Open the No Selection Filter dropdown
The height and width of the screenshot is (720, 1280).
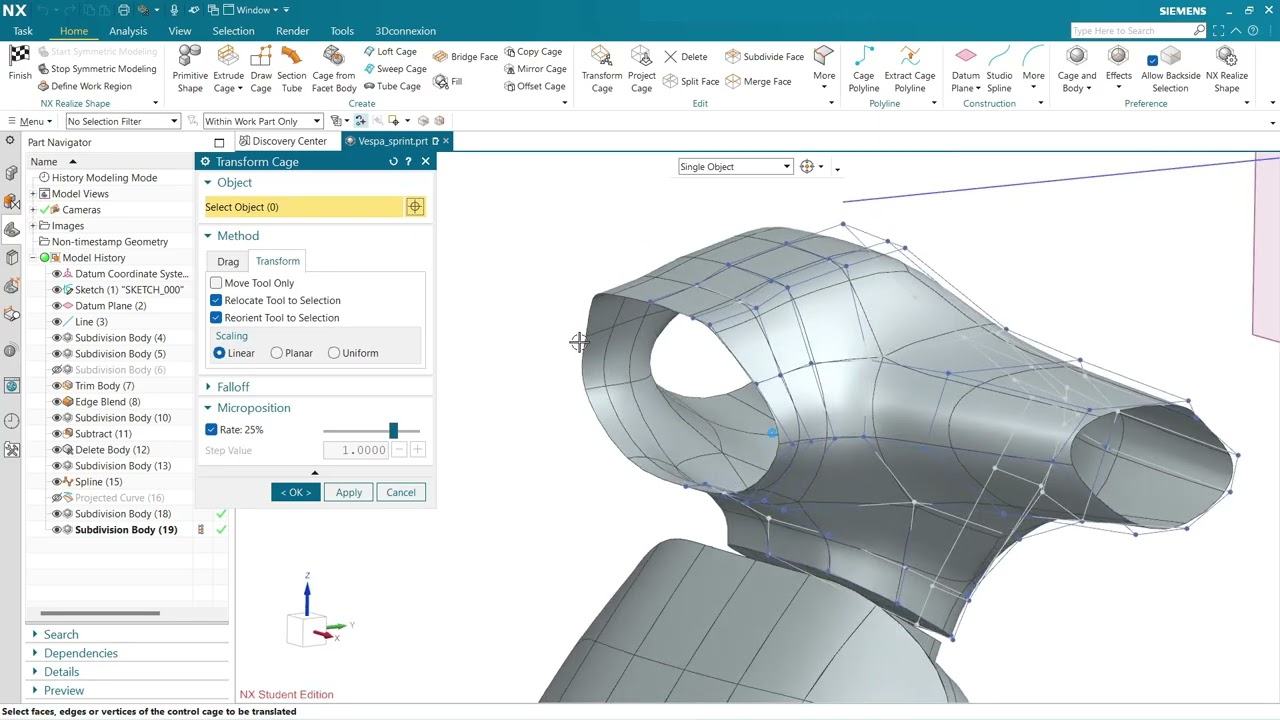point(123,121)
